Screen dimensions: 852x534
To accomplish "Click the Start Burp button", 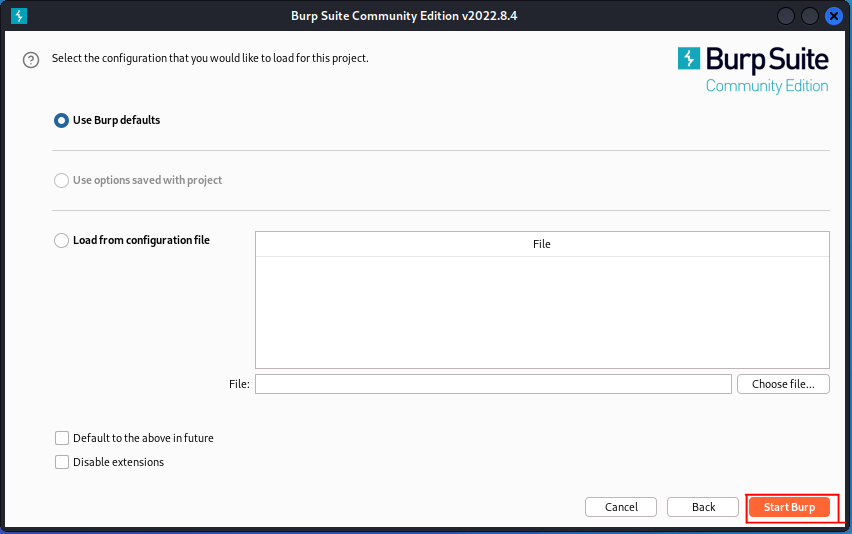I will 789,507.
